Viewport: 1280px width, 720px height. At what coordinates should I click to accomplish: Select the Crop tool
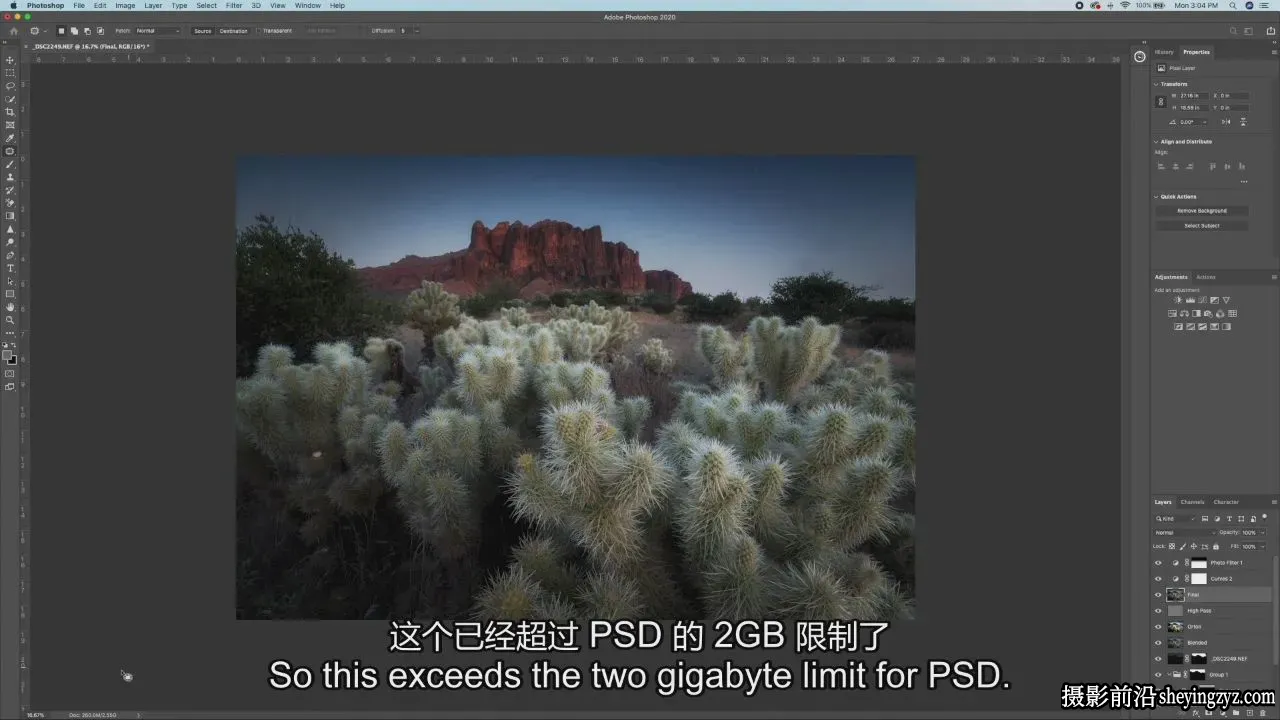pyautogui.click(x=10, y=112)
